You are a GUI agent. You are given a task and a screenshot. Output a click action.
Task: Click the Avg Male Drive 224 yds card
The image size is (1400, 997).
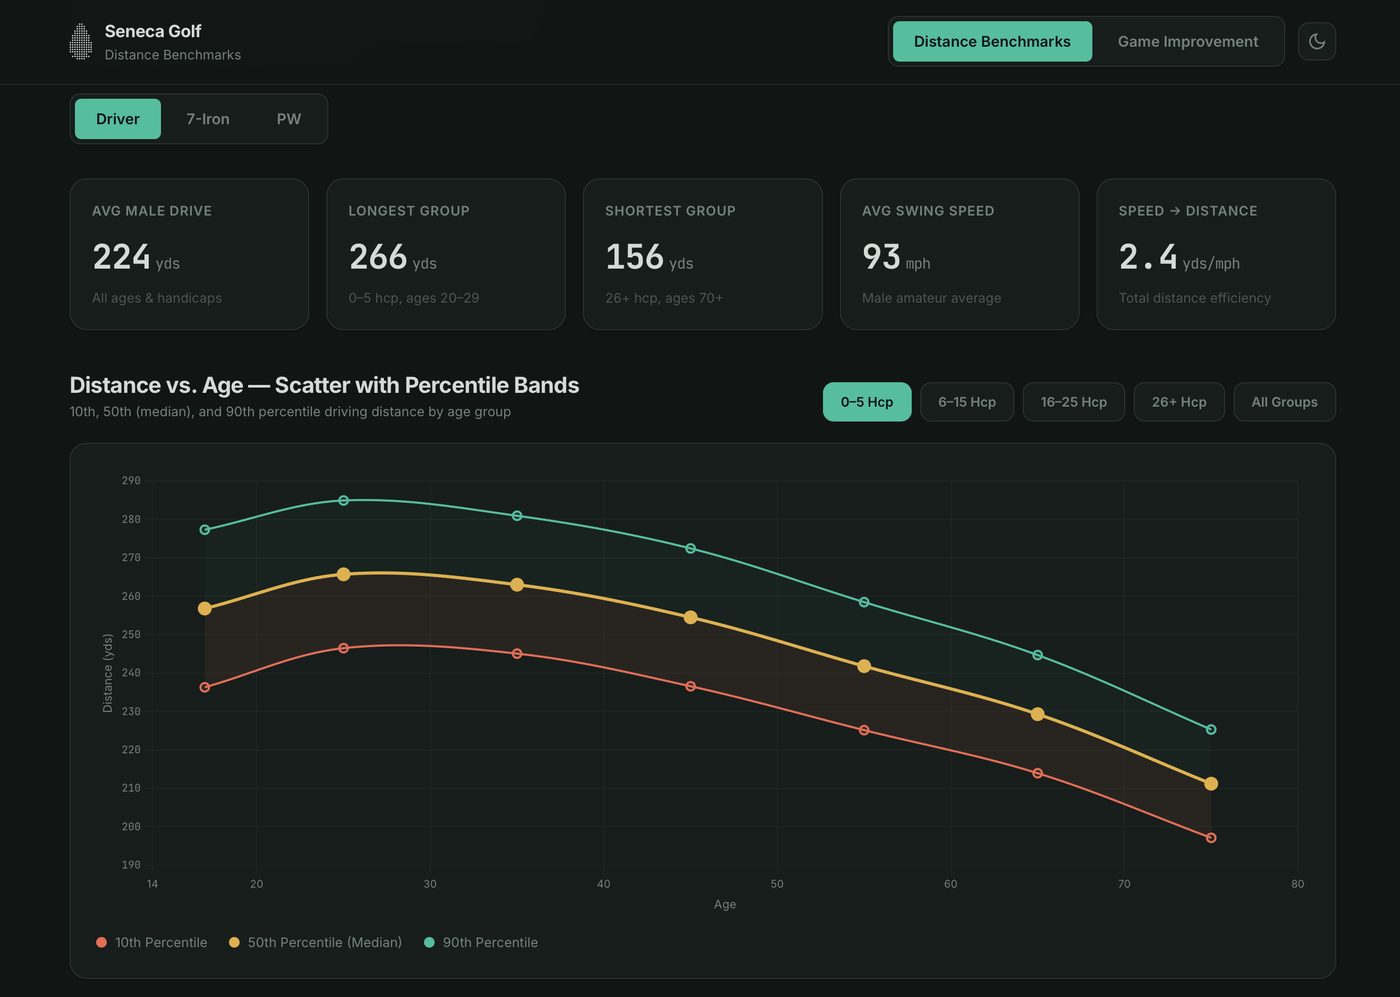[189, 254]
